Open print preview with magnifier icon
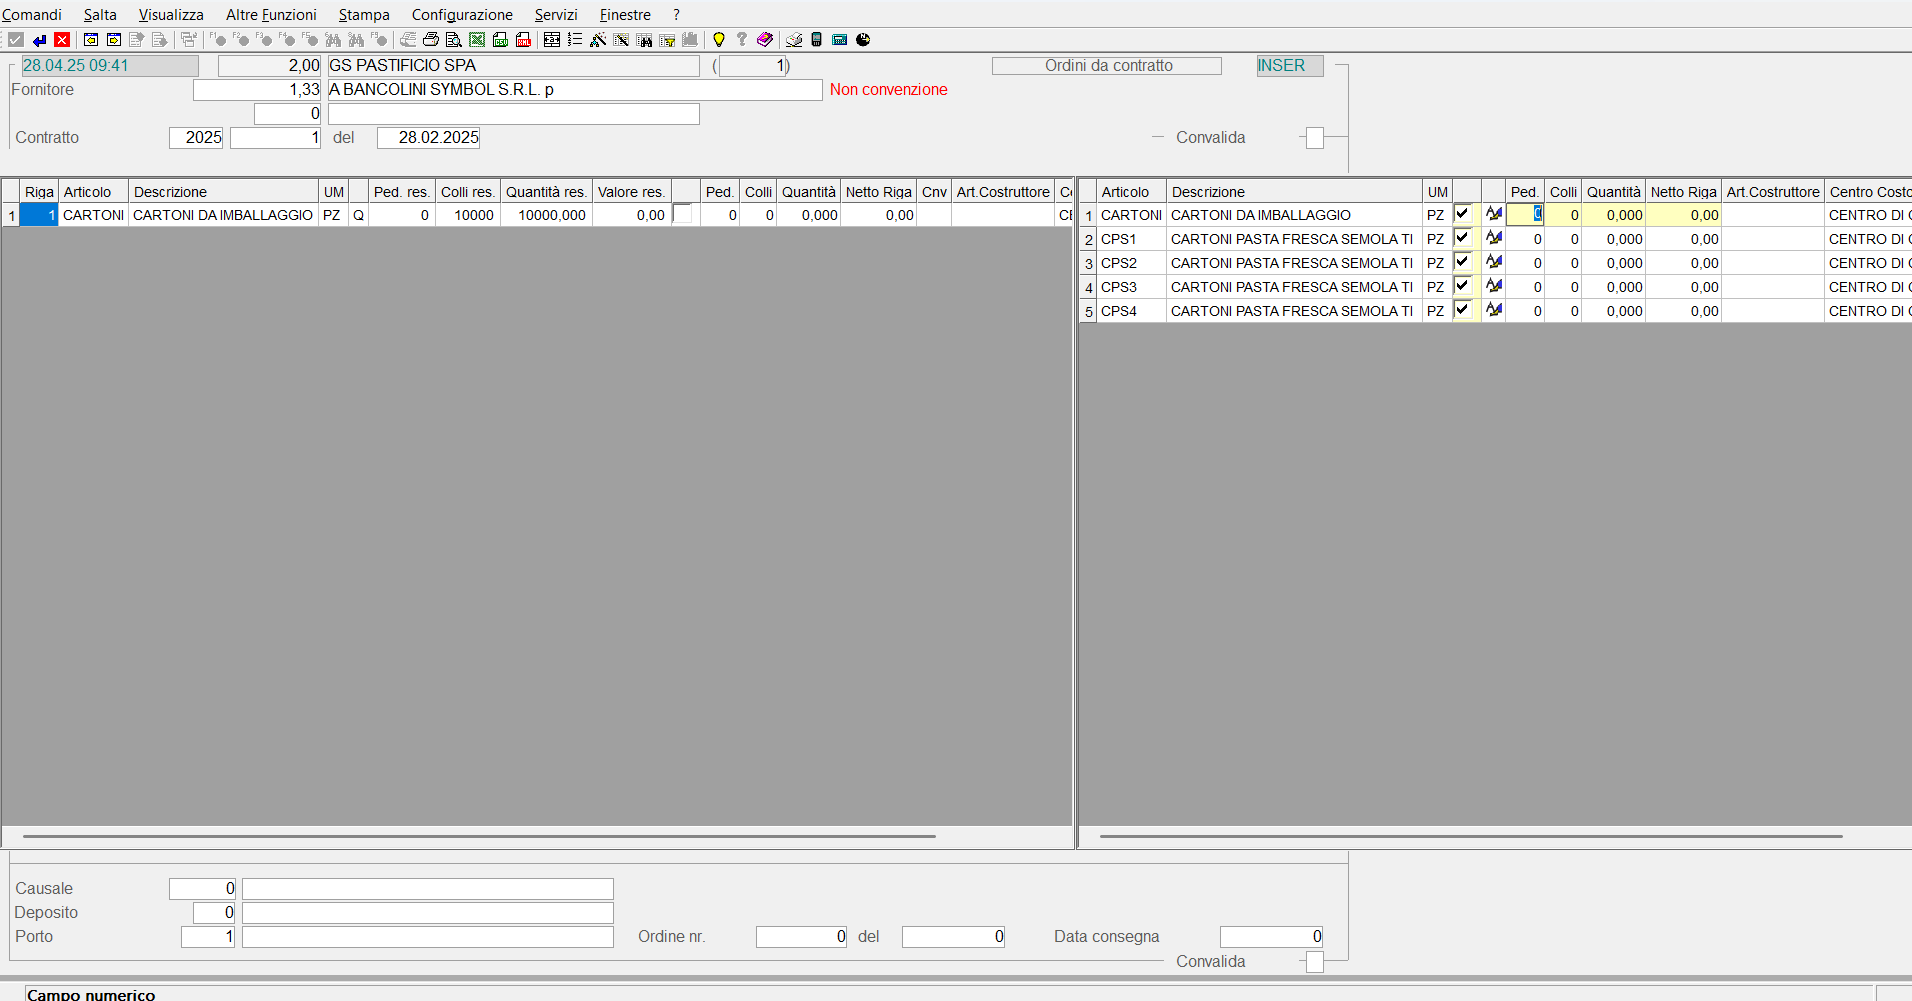Image resolution: width=1912 pixels, height=1001 pixels. coord(453,40)
